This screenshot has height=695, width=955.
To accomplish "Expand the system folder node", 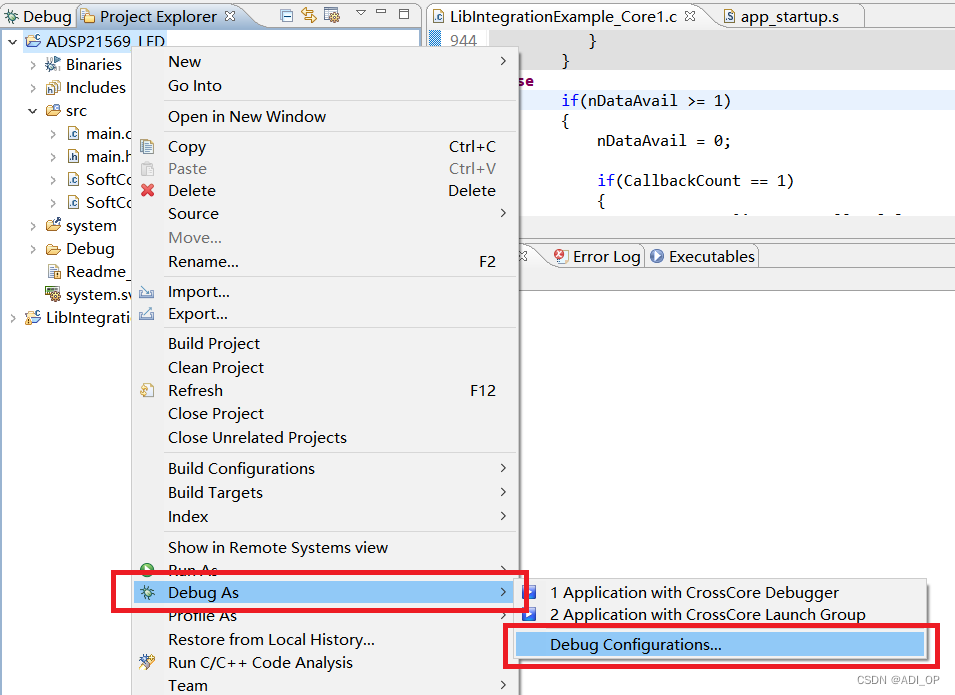I will pyautogui.click(x=33, y=226).
